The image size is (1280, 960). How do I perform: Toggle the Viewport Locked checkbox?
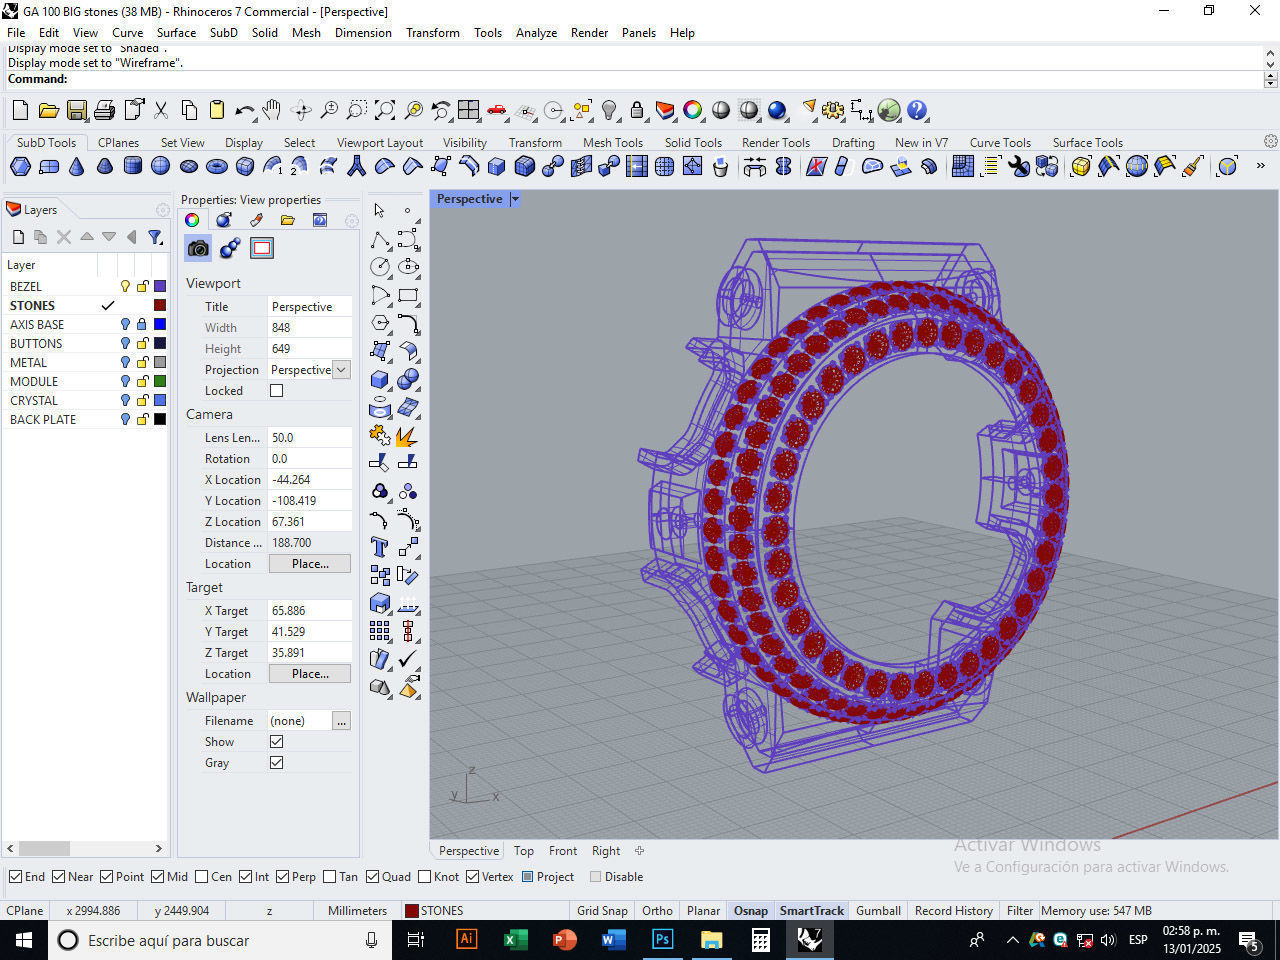coord(277,391)
